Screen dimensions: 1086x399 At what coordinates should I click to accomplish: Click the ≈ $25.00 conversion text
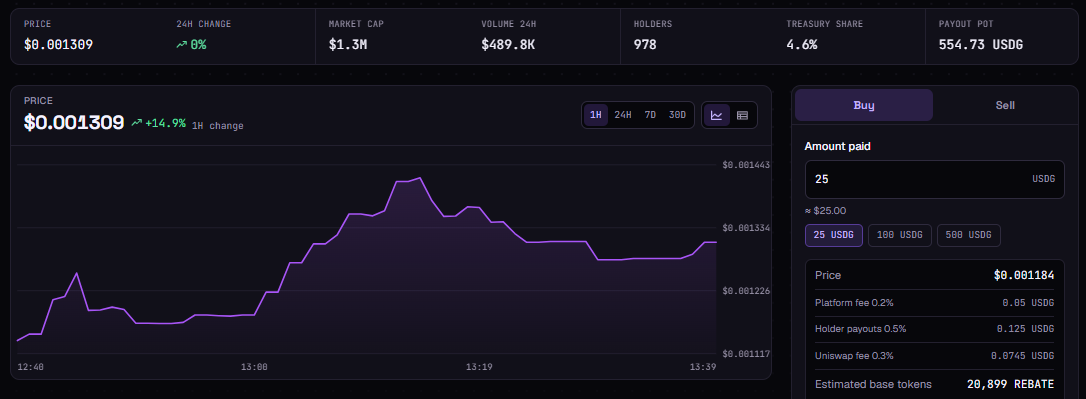click(x=826, y=211)
